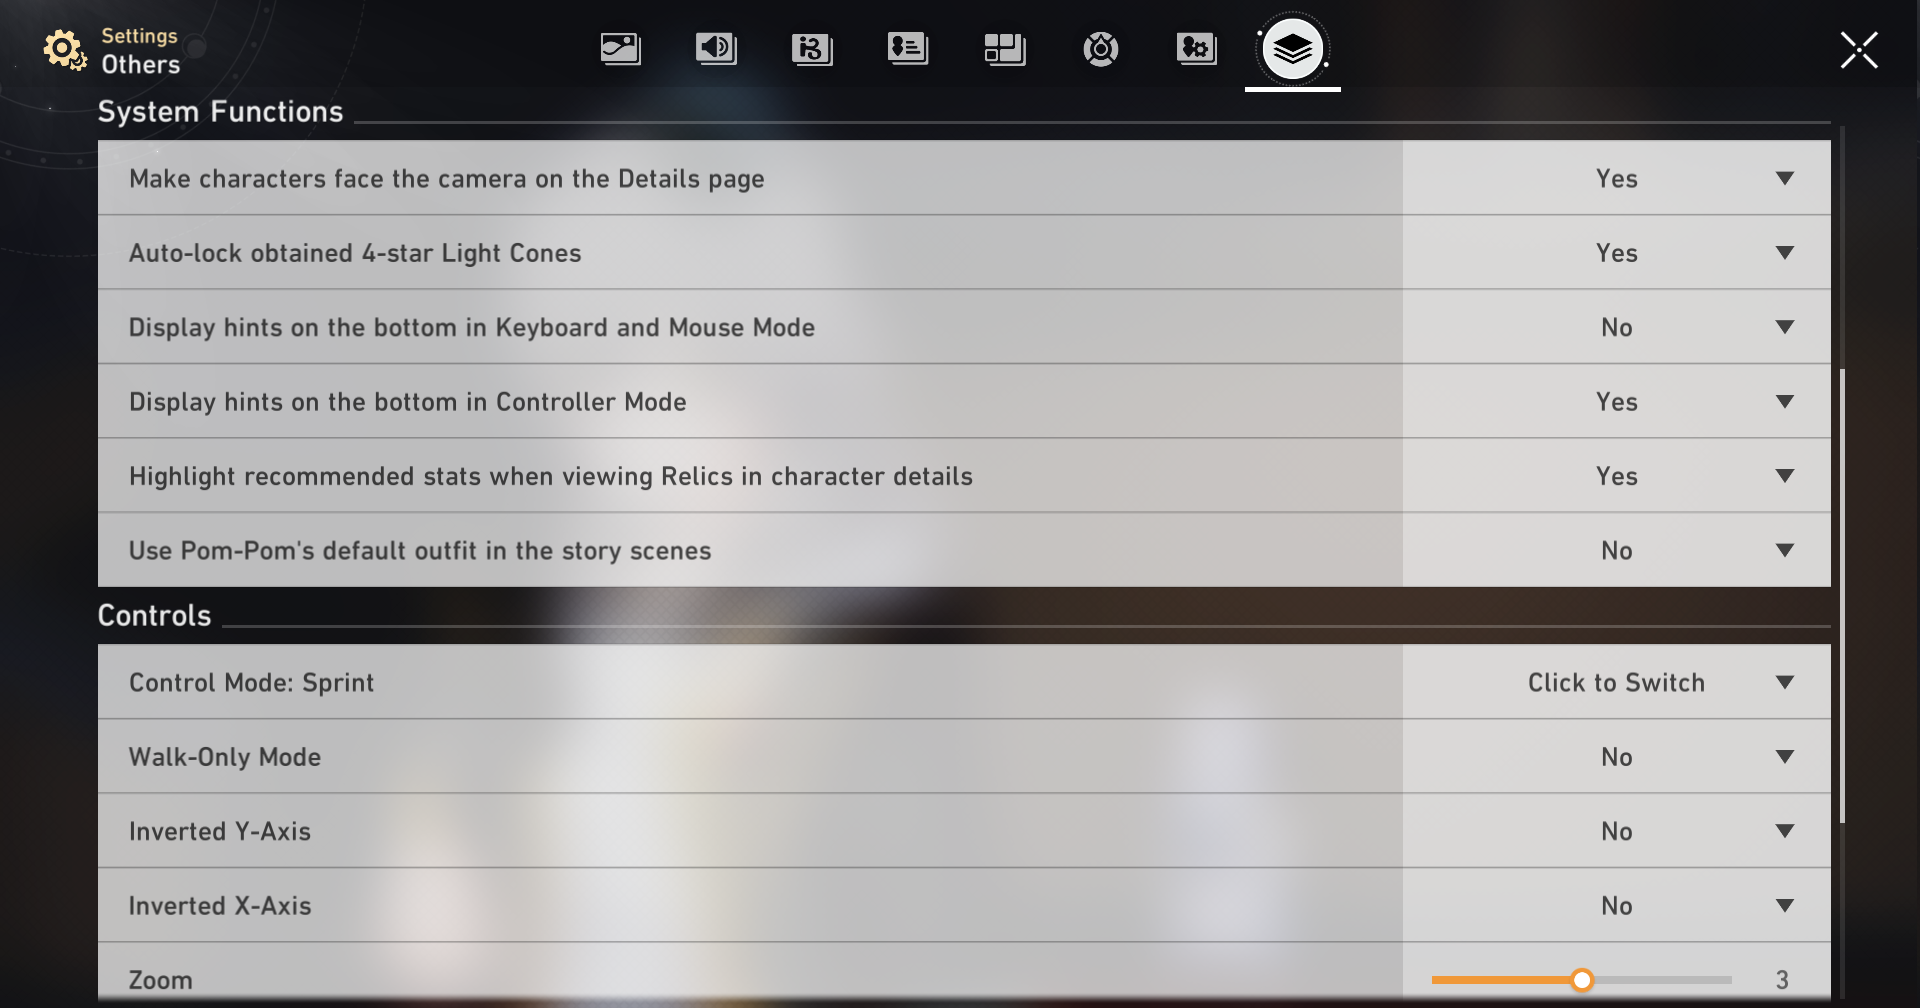Click the 'Controls' section heading
This screenshot has height=1008, width=1920.
click(x=154, y=615)
